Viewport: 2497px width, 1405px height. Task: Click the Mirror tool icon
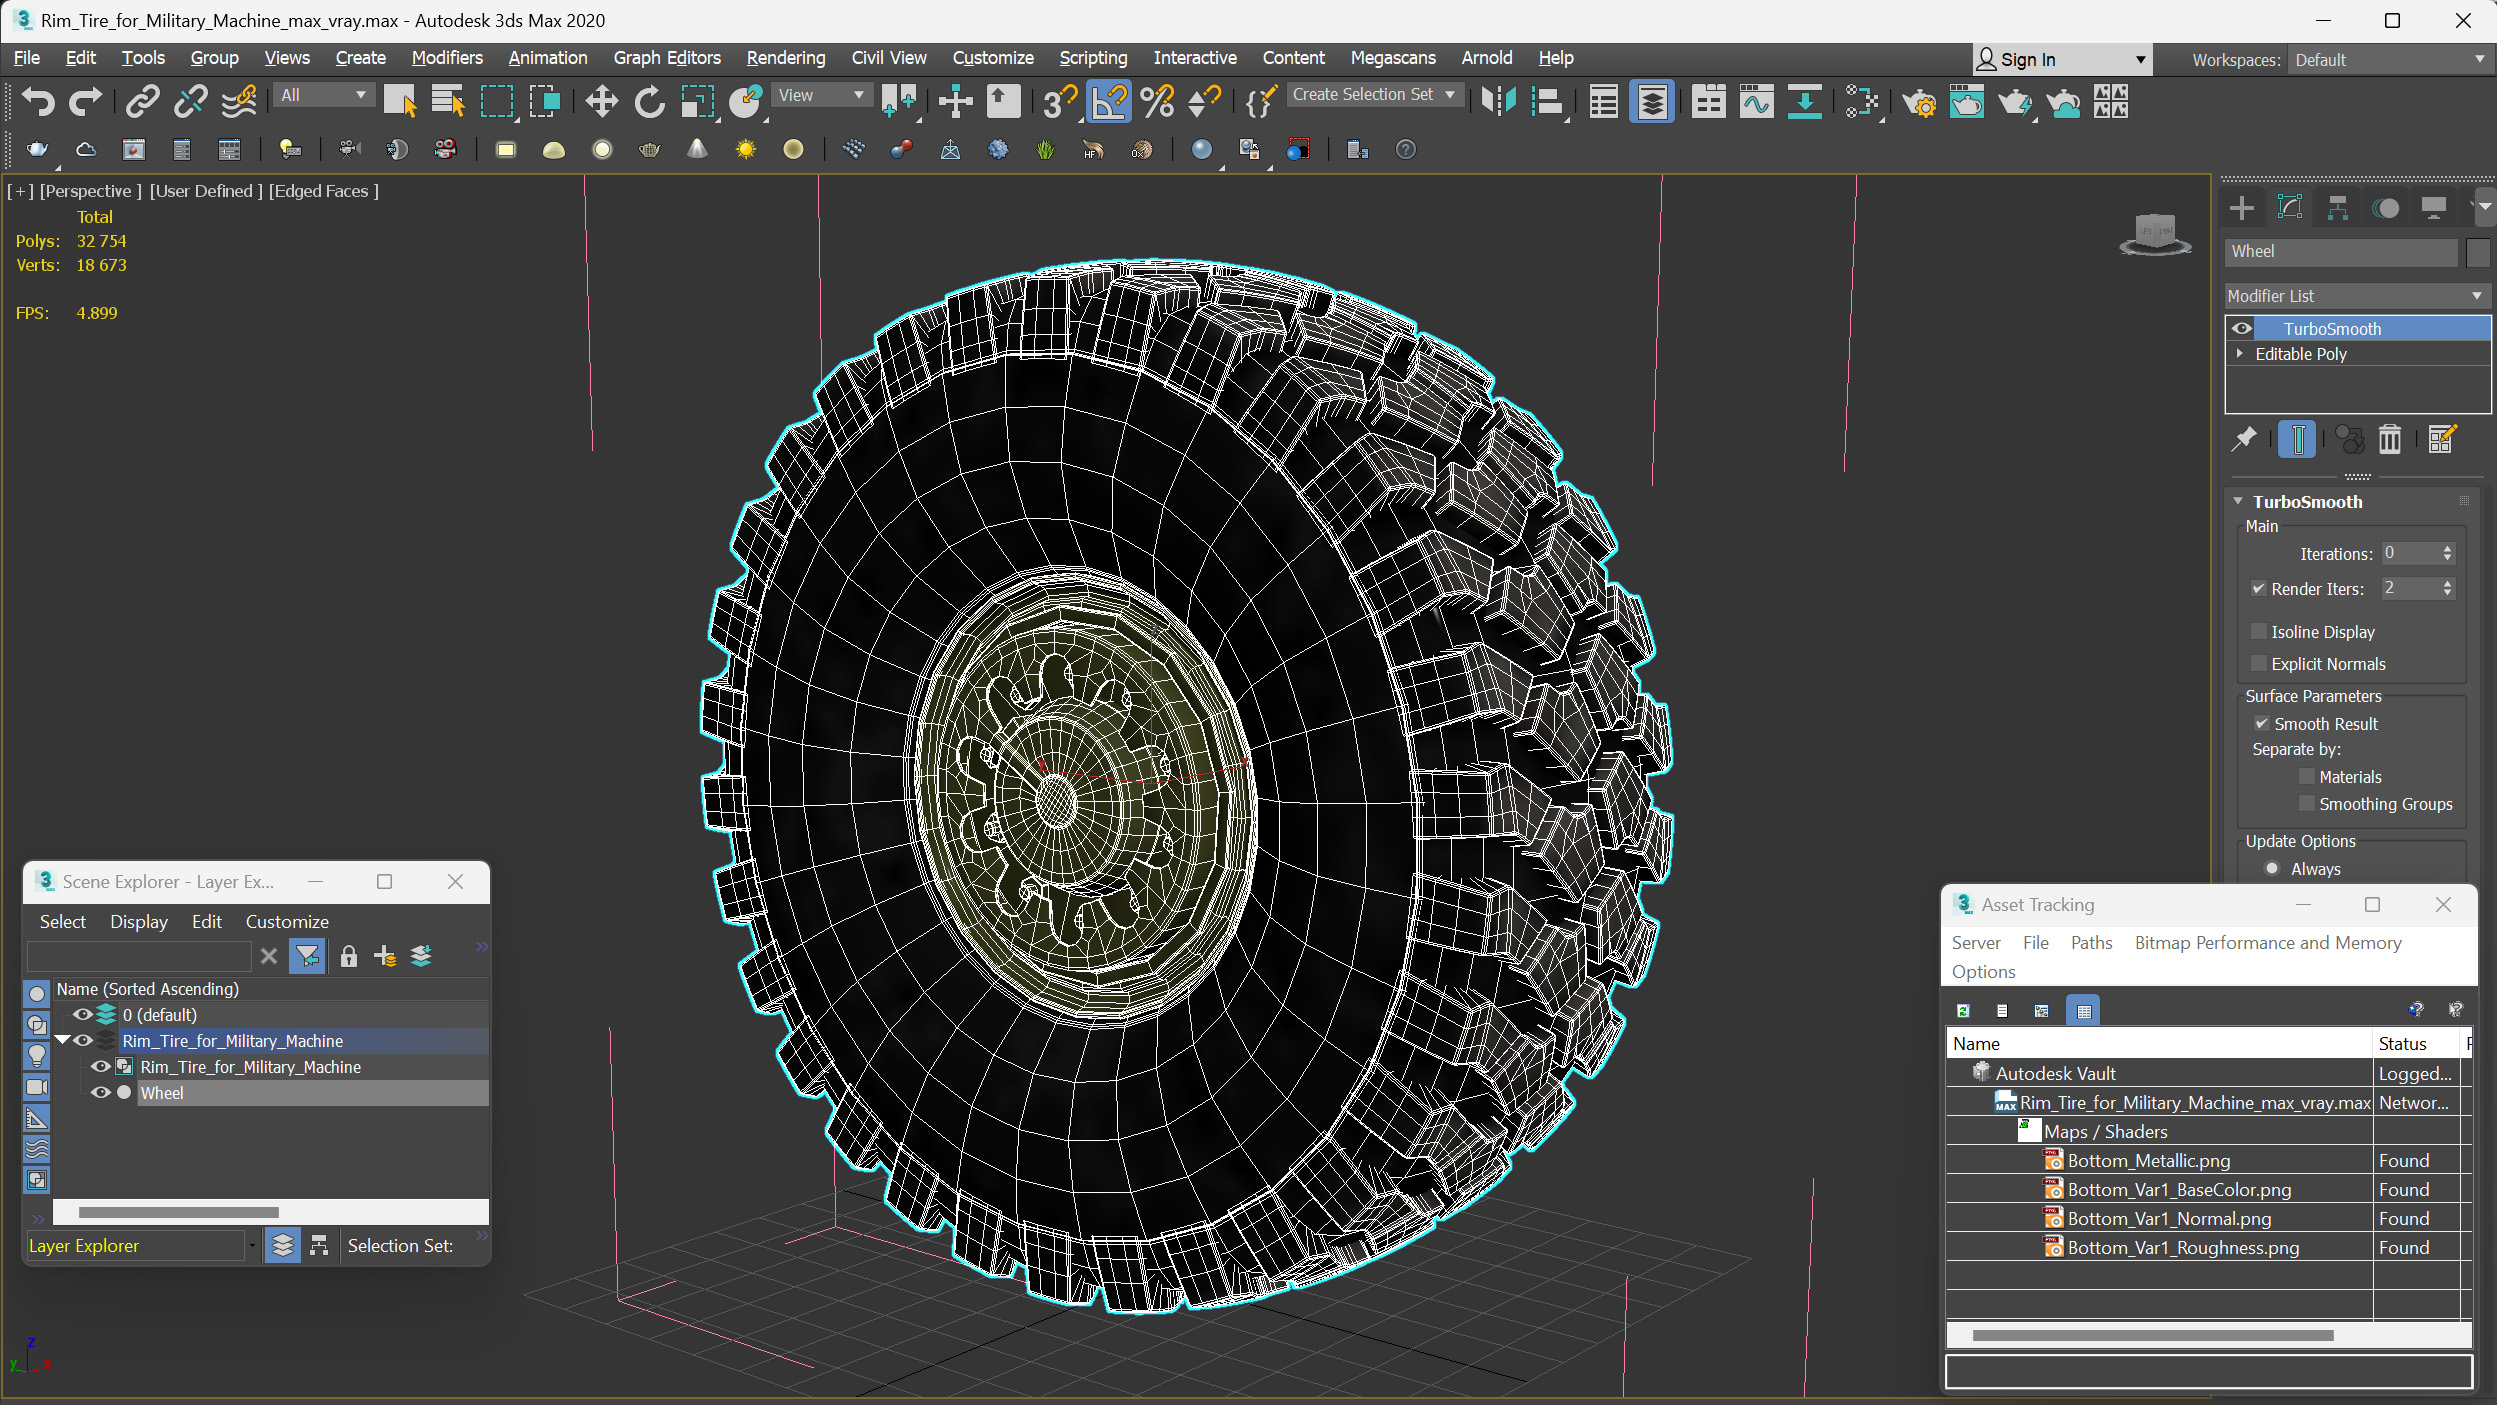point(1498,101)
